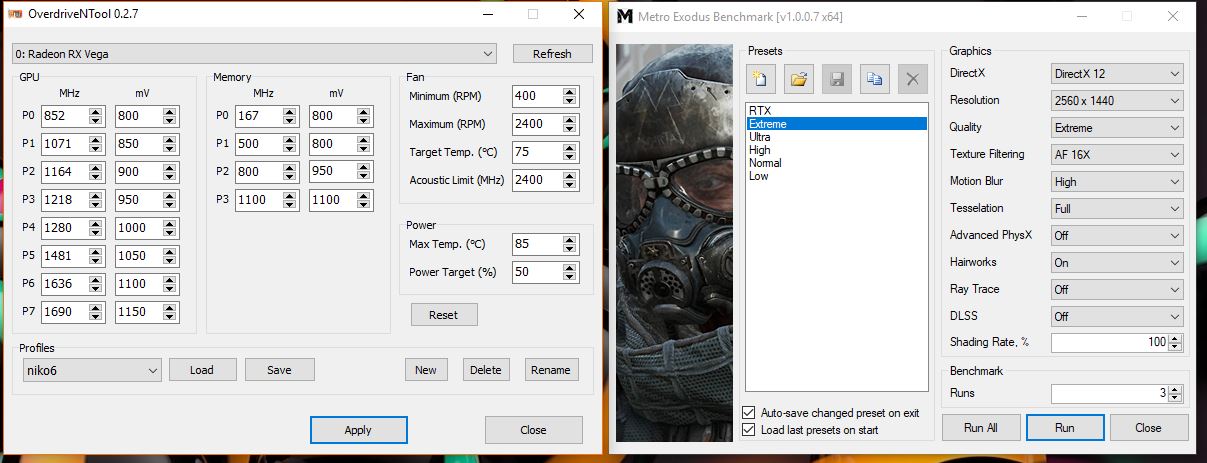Image resolution: width=1207 pixels, height=463 pixels.
Task: Click the Save preset floppy icon
Action: [836, 79]
